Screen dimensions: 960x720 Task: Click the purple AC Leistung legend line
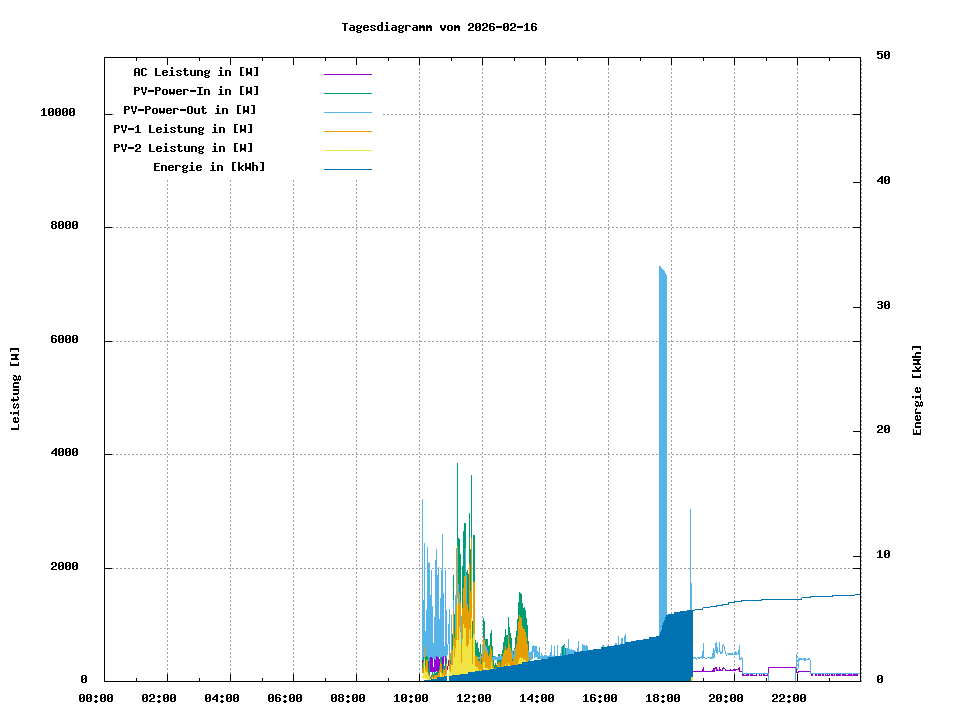(347, 74)
